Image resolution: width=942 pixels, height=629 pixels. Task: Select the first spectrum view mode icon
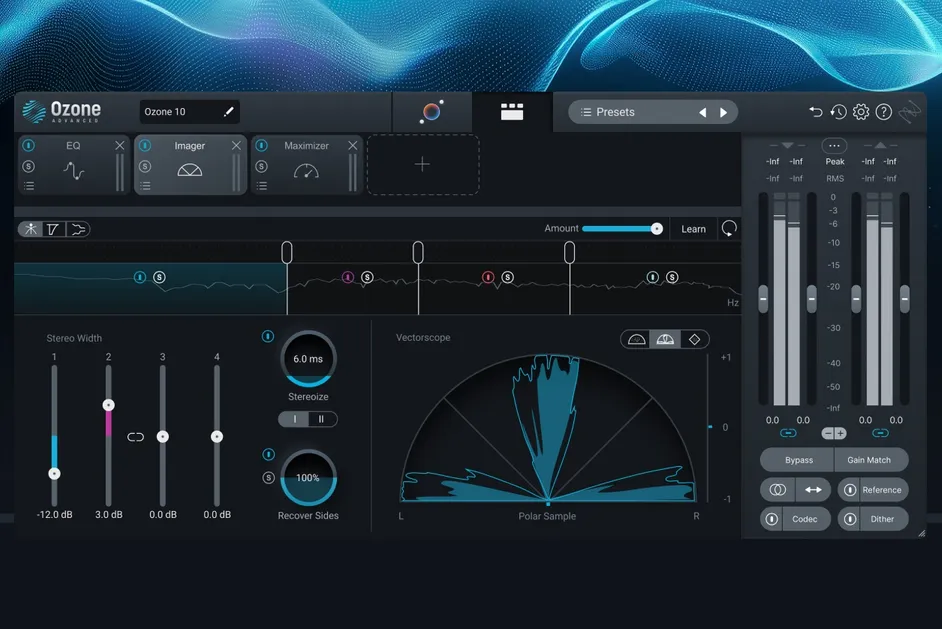(31, 229)
